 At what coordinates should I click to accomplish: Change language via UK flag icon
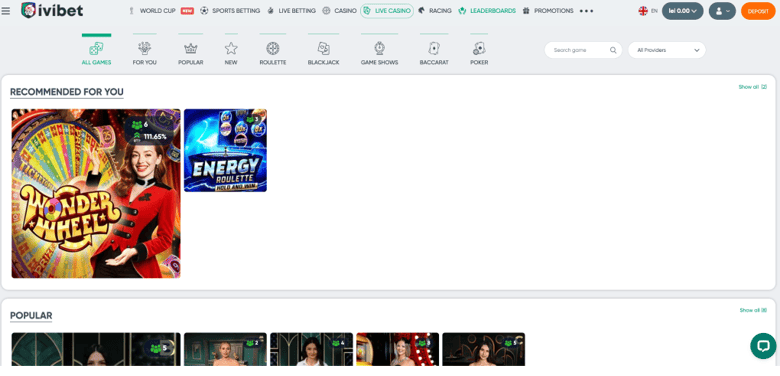point(643,11)
